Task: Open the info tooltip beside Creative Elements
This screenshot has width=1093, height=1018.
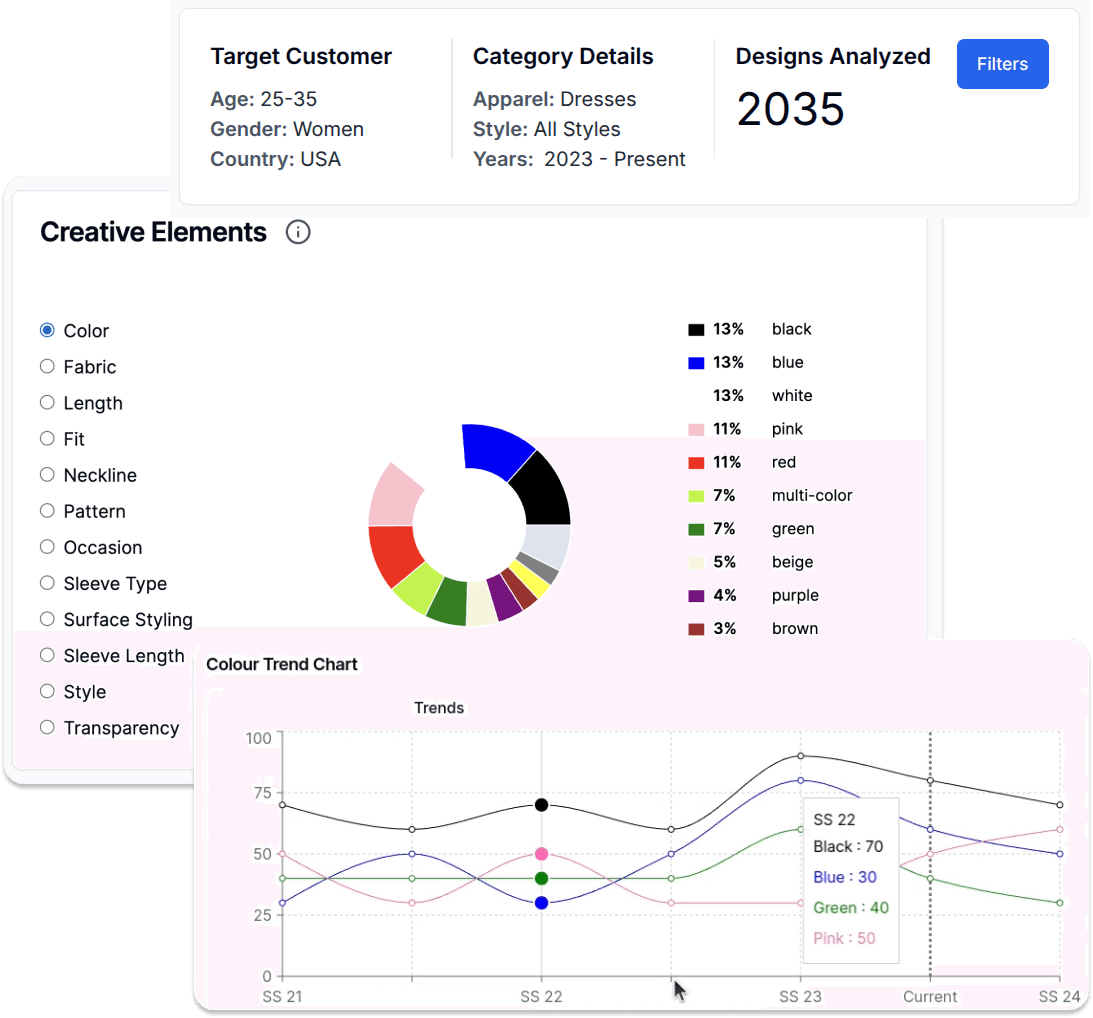Action: [298, 232]
